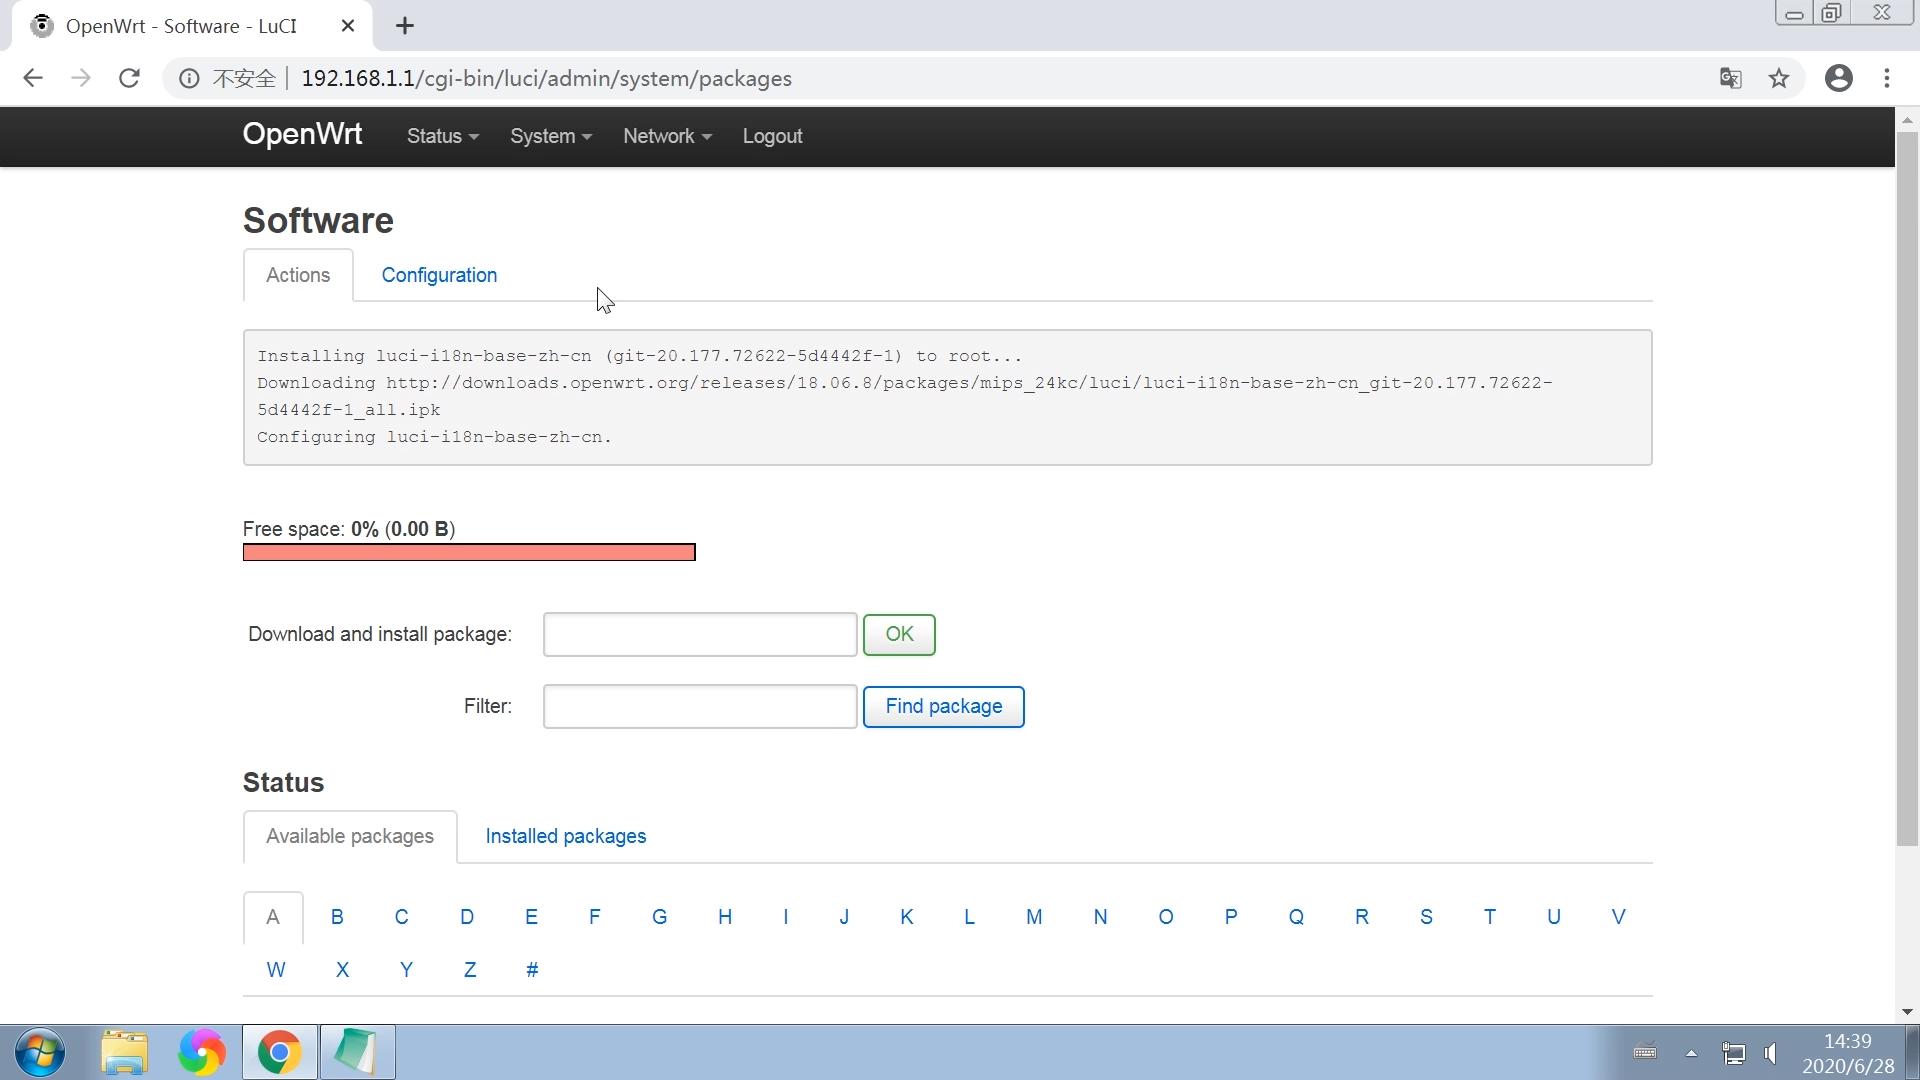Open Chrome profile account icon

click(1838, 78)
